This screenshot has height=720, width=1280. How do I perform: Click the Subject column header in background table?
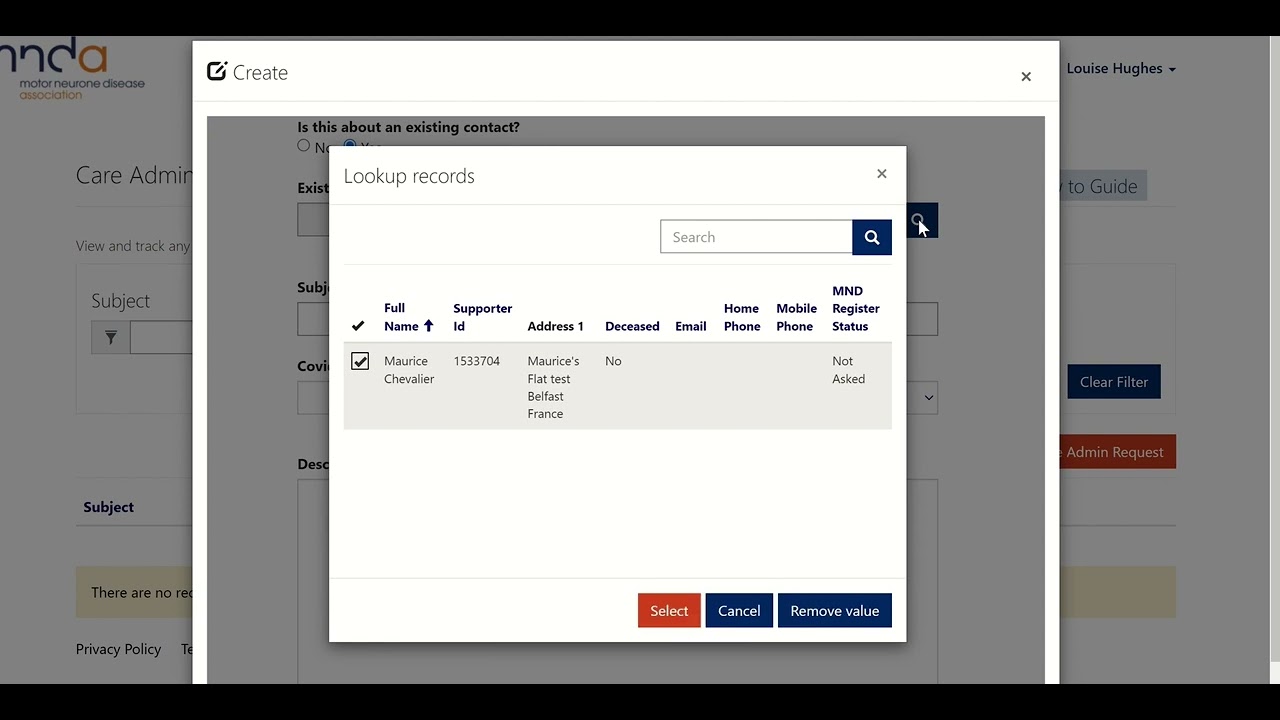108,507
